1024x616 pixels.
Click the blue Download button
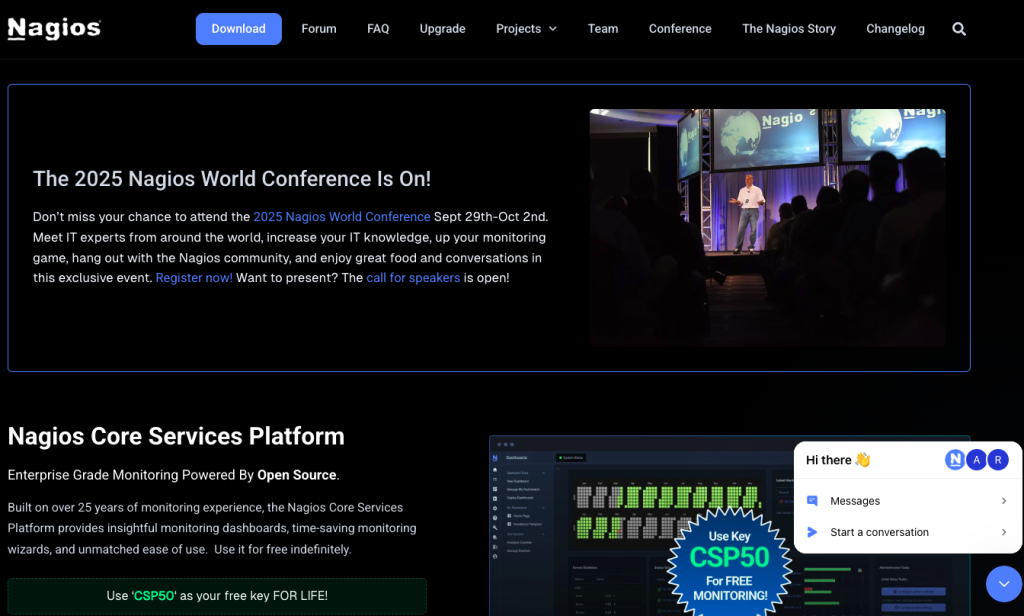pyautogui.click(x=238, y=29)
